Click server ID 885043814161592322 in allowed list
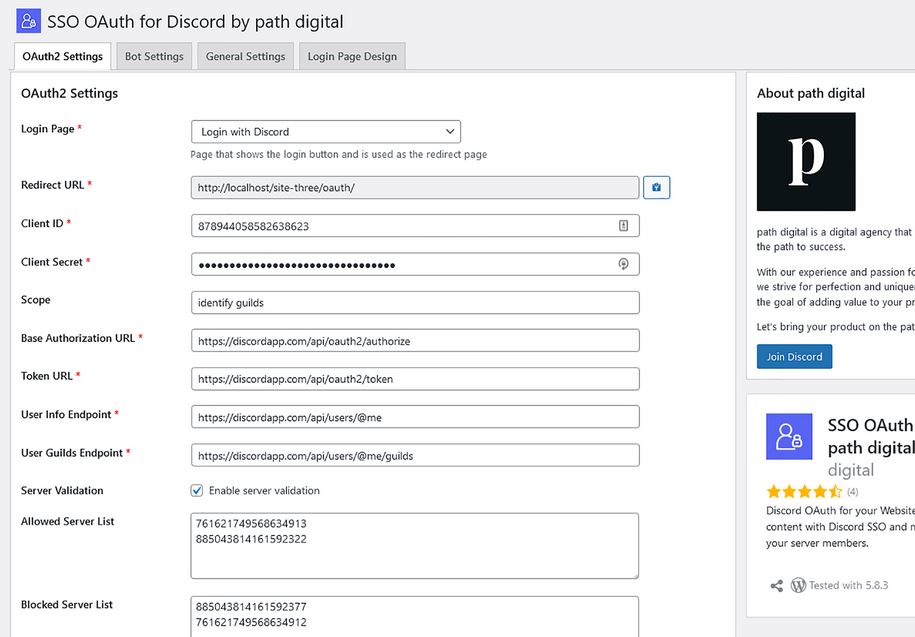Screen dimensions: 915x637 (x=251, y=539)
